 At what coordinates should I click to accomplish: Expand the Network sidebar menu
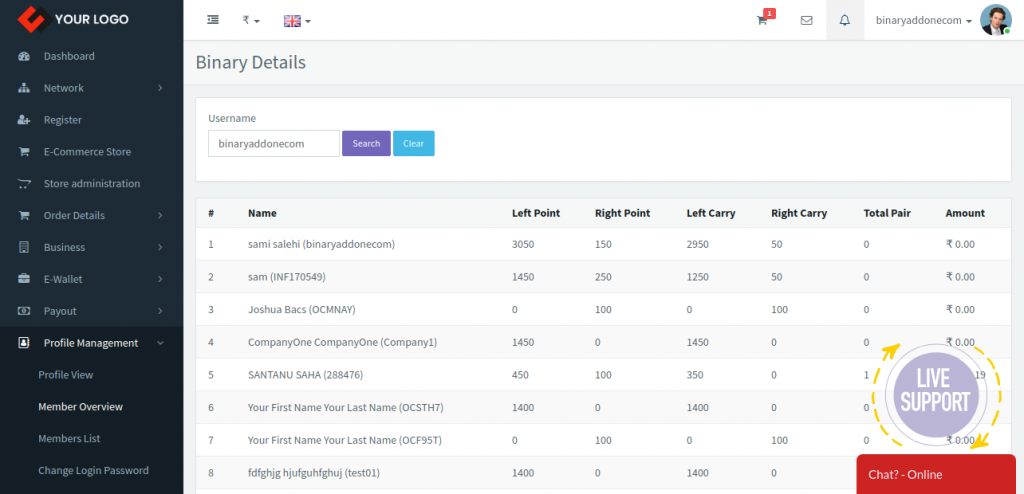(91, 88)
